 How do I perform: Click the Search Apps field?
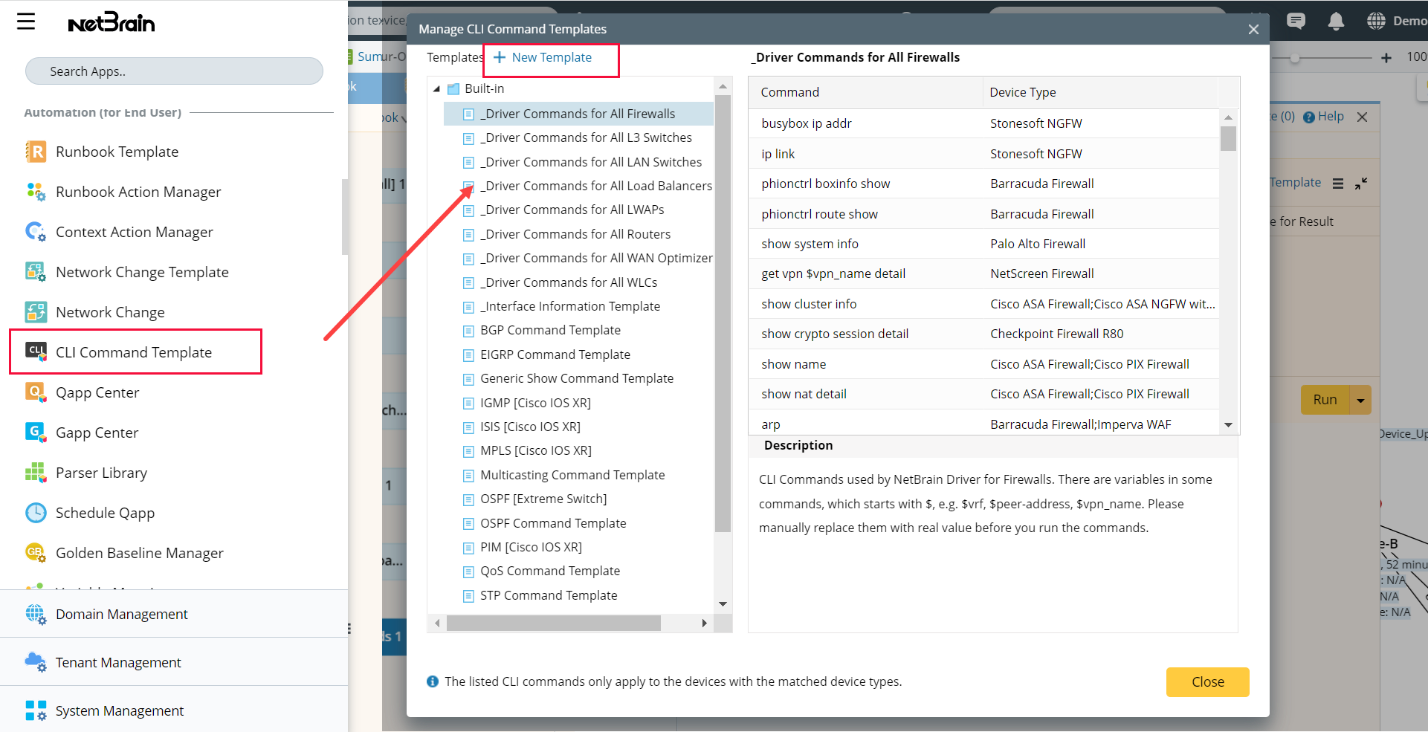[174, 70]
